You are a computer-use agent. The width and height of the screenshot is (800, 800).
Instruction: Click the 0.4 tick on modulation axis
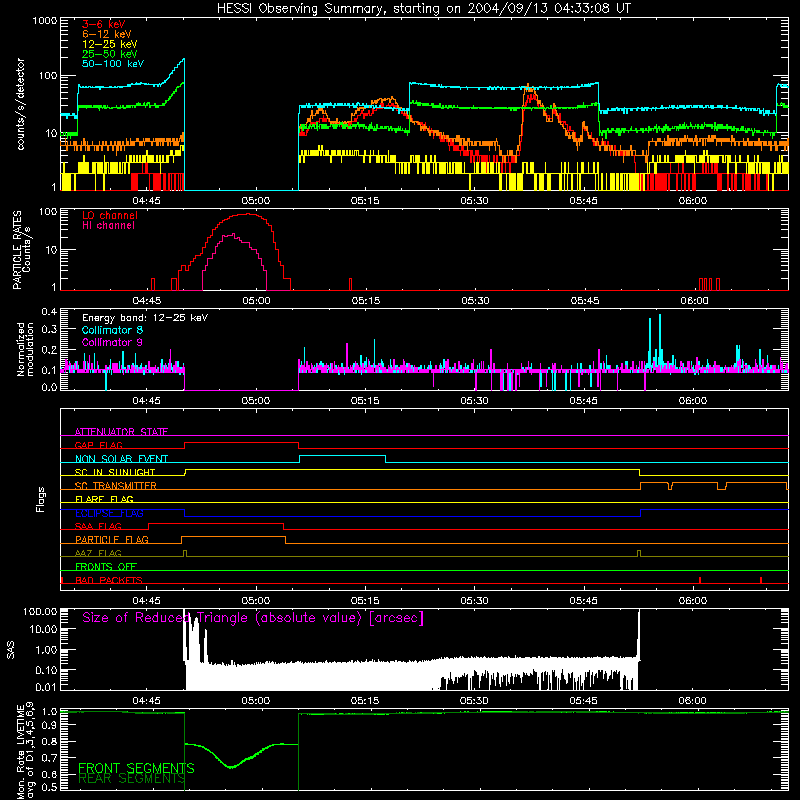coord(49,311)
